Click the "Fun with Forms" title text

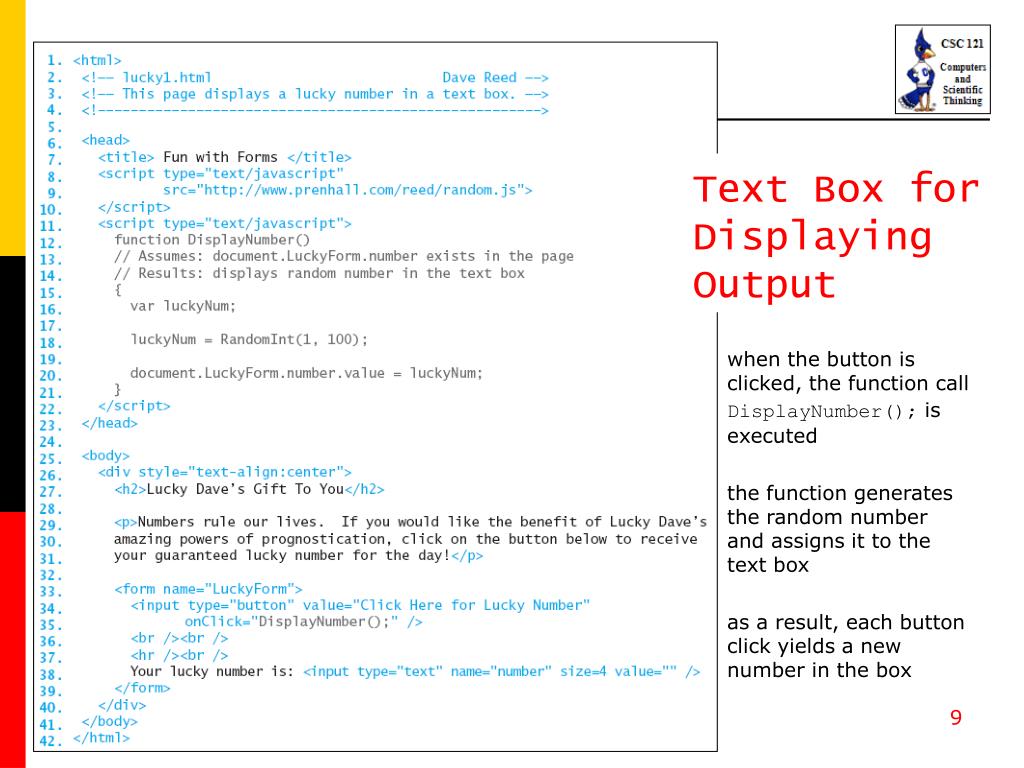pos(220,157)
